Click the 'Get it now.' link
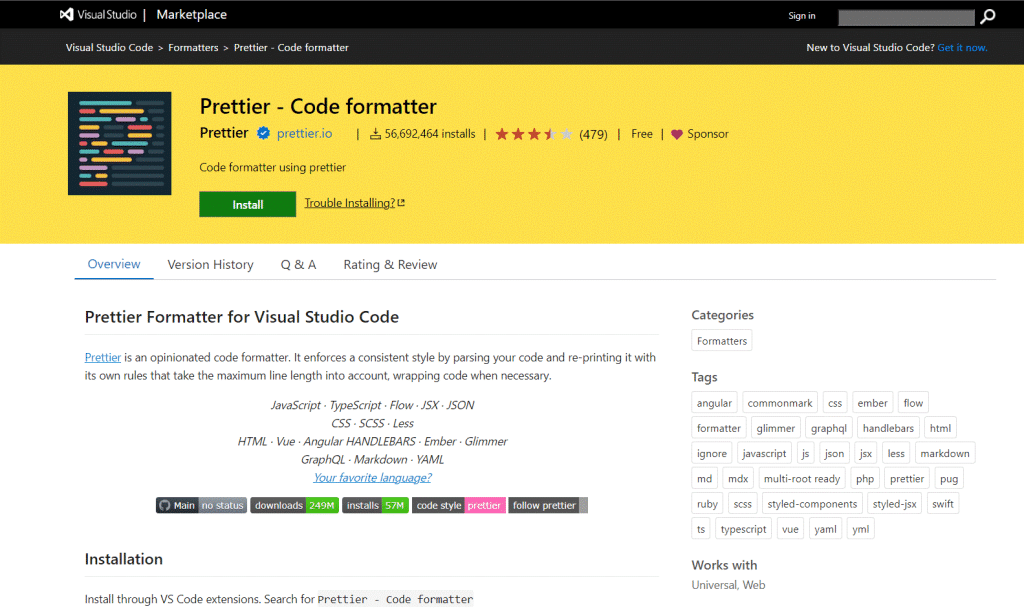 pyautogui.click(x=962, y=48)
